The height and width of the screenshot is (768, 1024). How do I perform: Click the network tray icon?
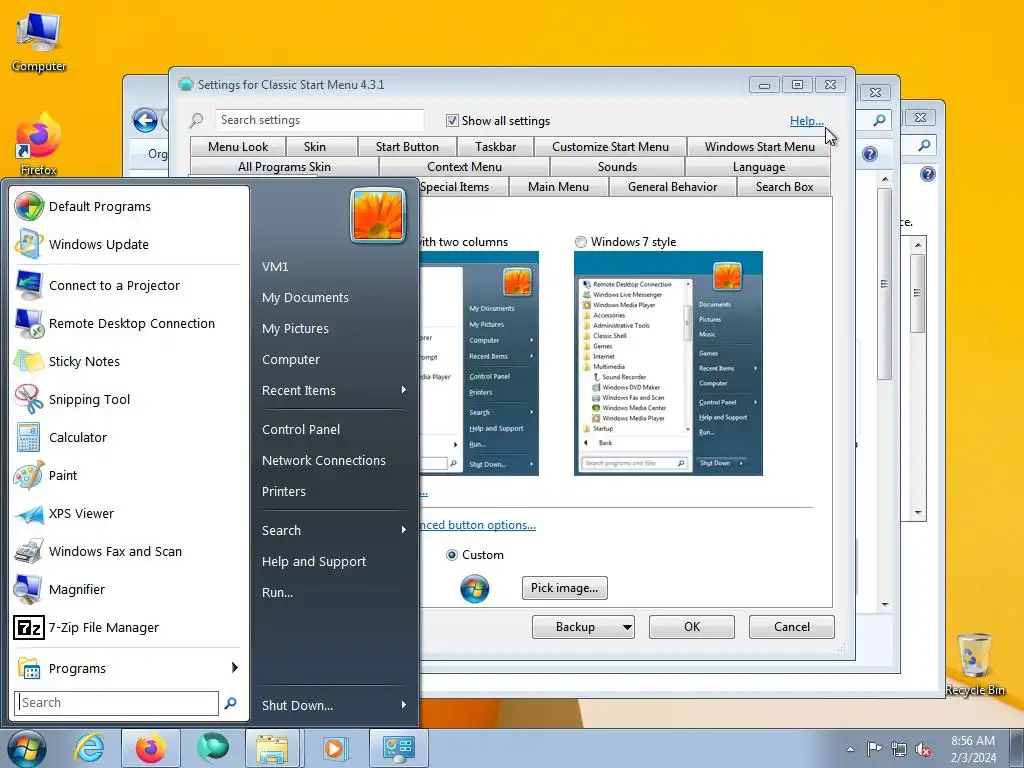[899, 749]
